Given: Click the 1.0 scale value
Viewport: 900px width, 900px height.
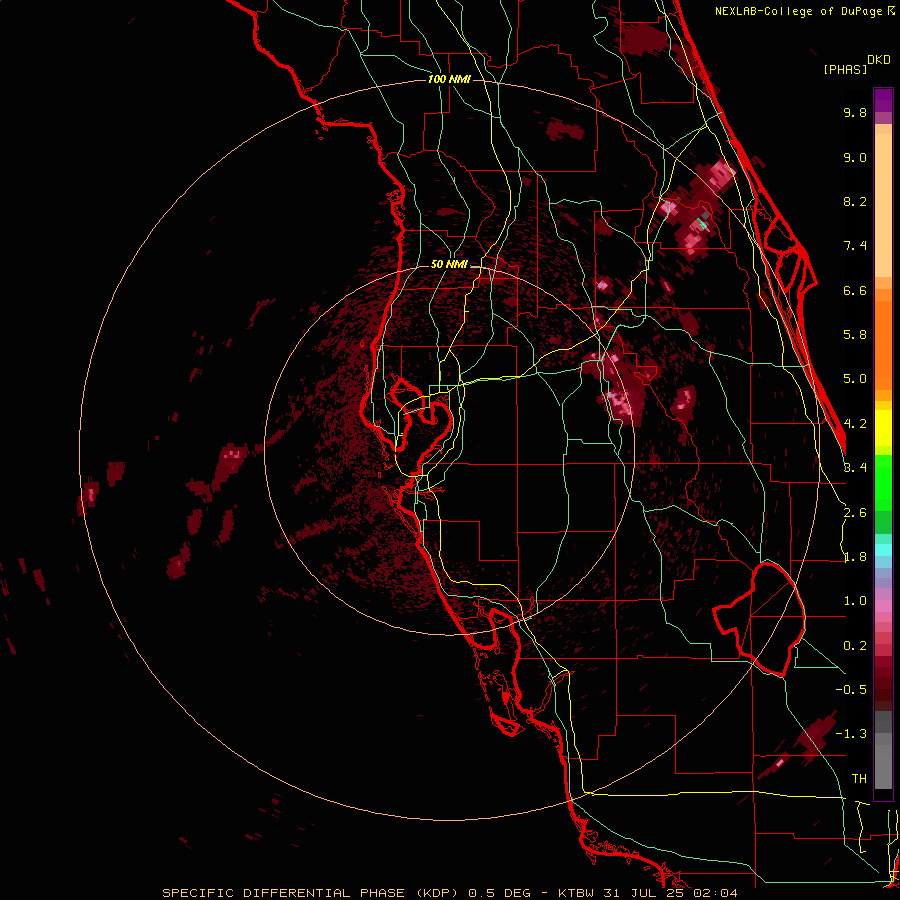Looking at the screenshot, I should [855, 601].
